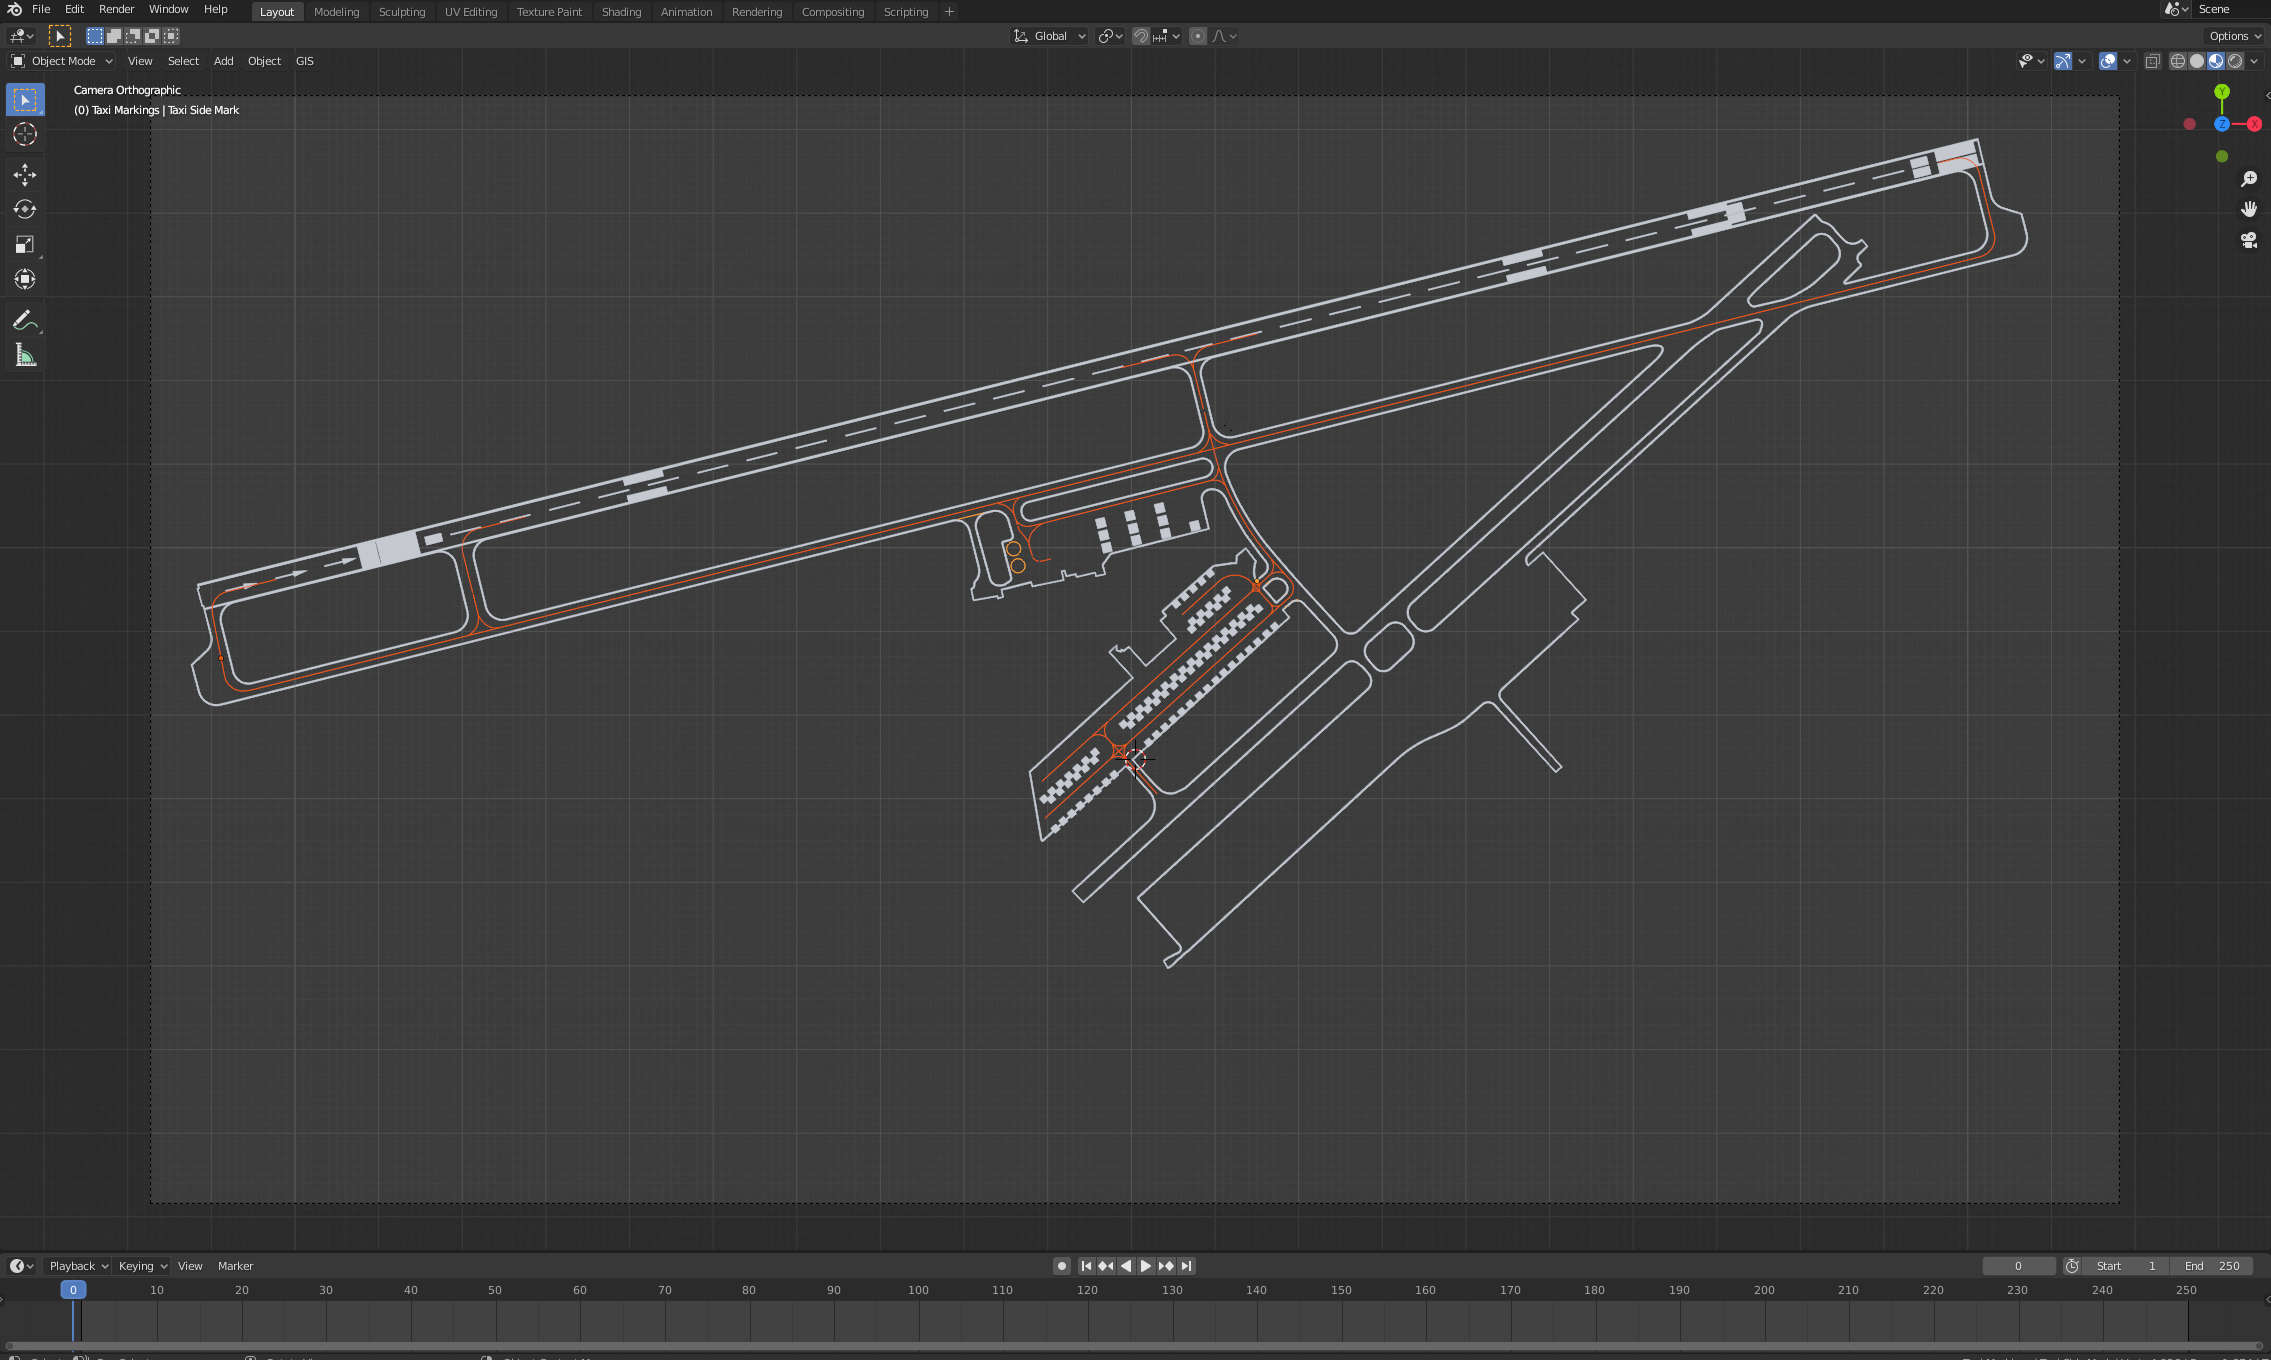Pick the Annotate pencil tool
This screenshot has width=2271, height=1360.
click(x=25, y=320)
